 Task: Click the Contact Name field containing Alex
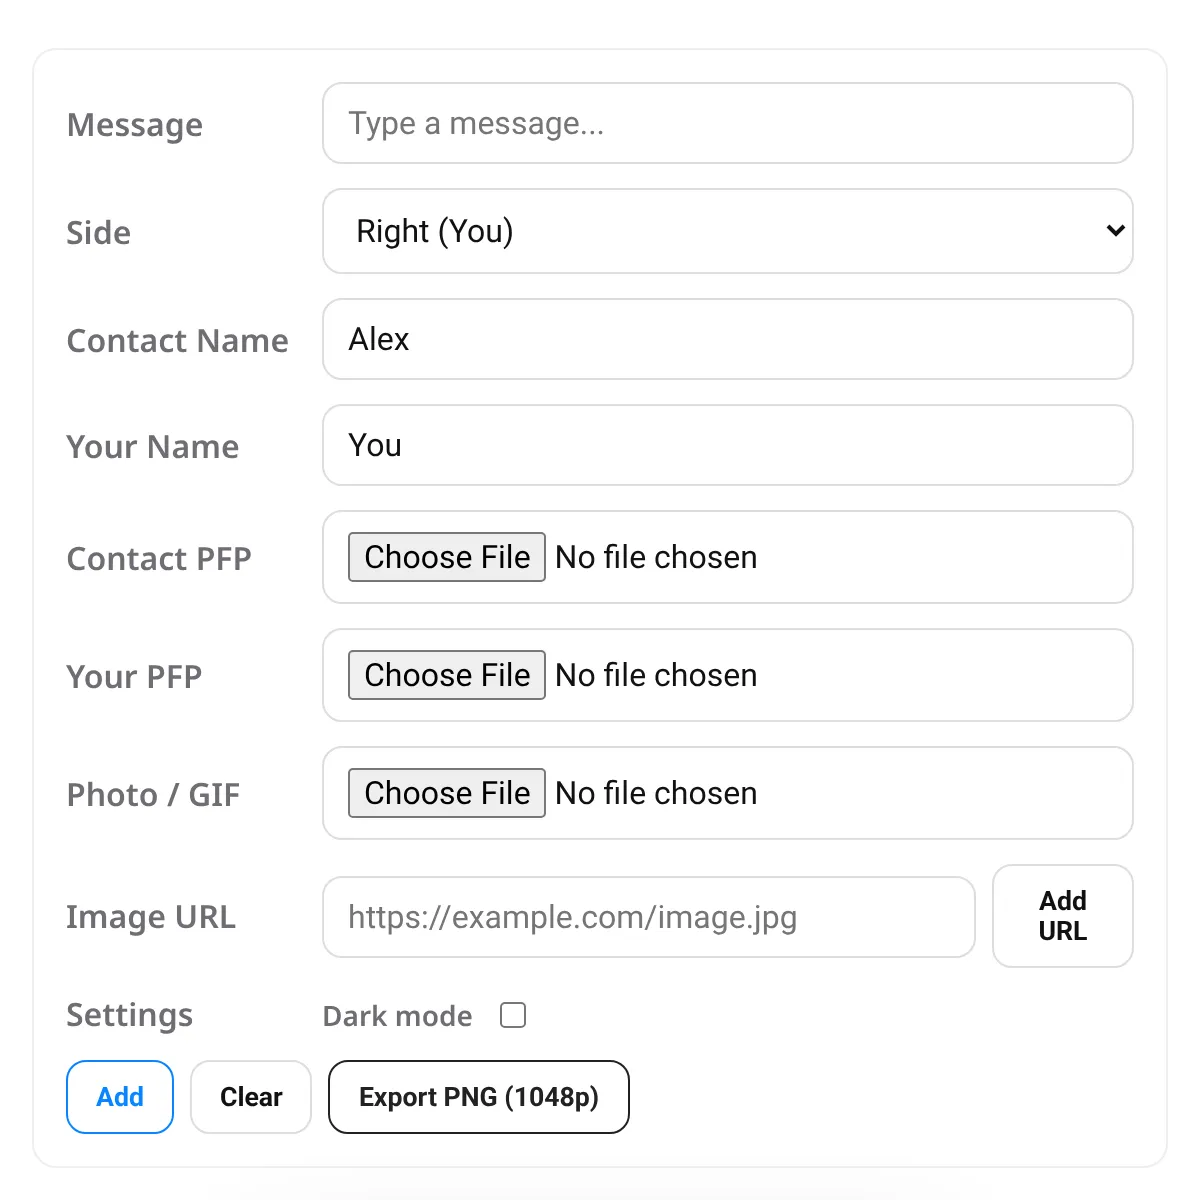click(x=727, y=339)
